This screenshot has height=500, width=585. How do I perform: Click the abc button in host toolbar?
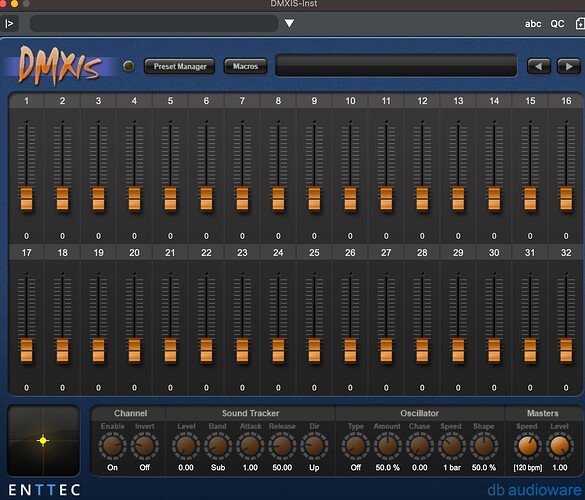click(533, 24)
